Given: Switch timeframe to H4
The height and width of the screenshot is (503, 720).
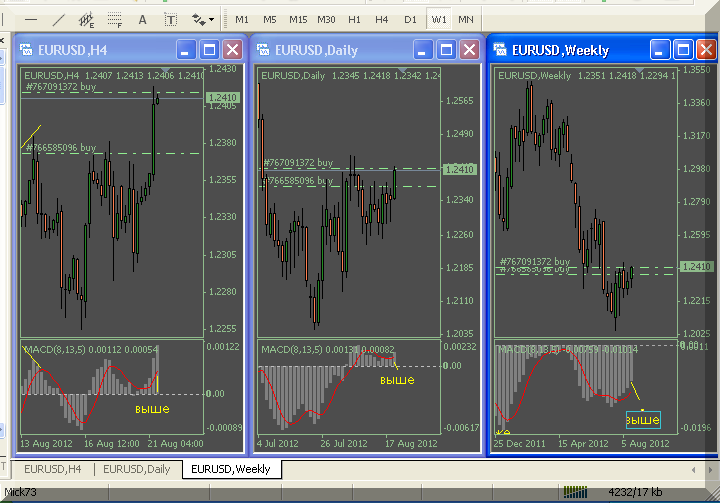Looking at the screenshot, I should (382, 19).
